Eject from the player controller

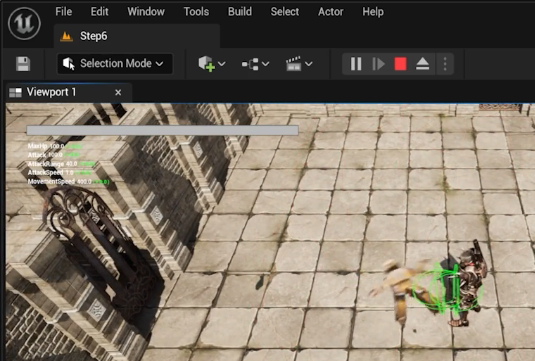coord(422,64)
